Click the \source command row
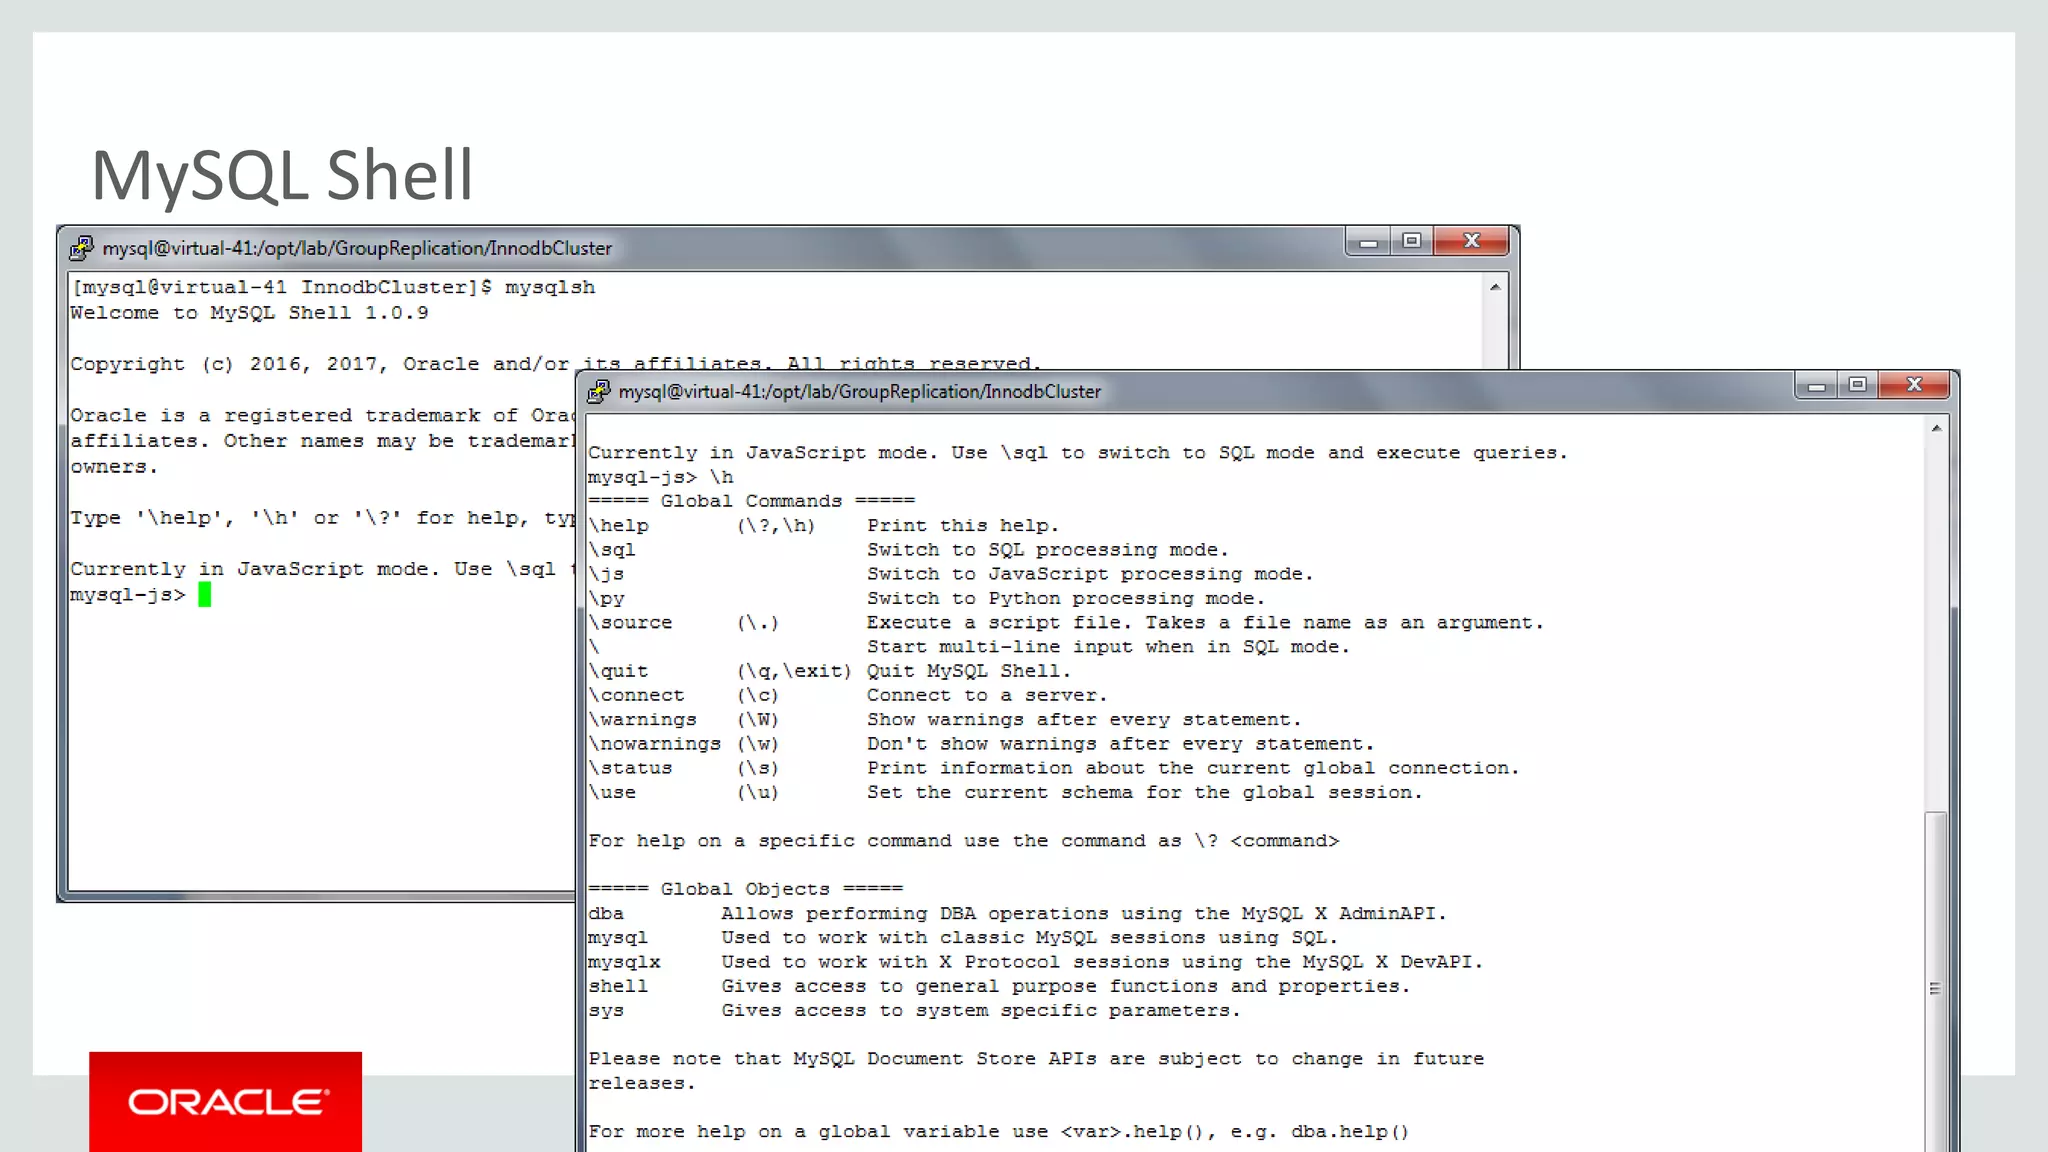Screen dimensions: 2048x1152 click(x=1066, y=622)
